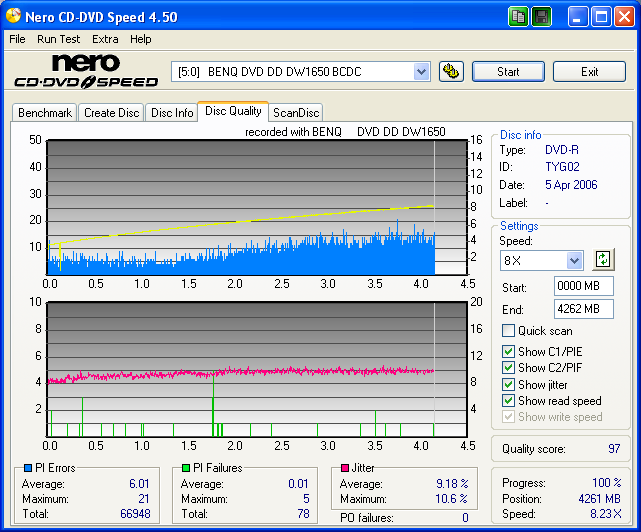Switch to the Disc Info tab
This screenshot has width=641, height=532.
(x=172, y=112)
